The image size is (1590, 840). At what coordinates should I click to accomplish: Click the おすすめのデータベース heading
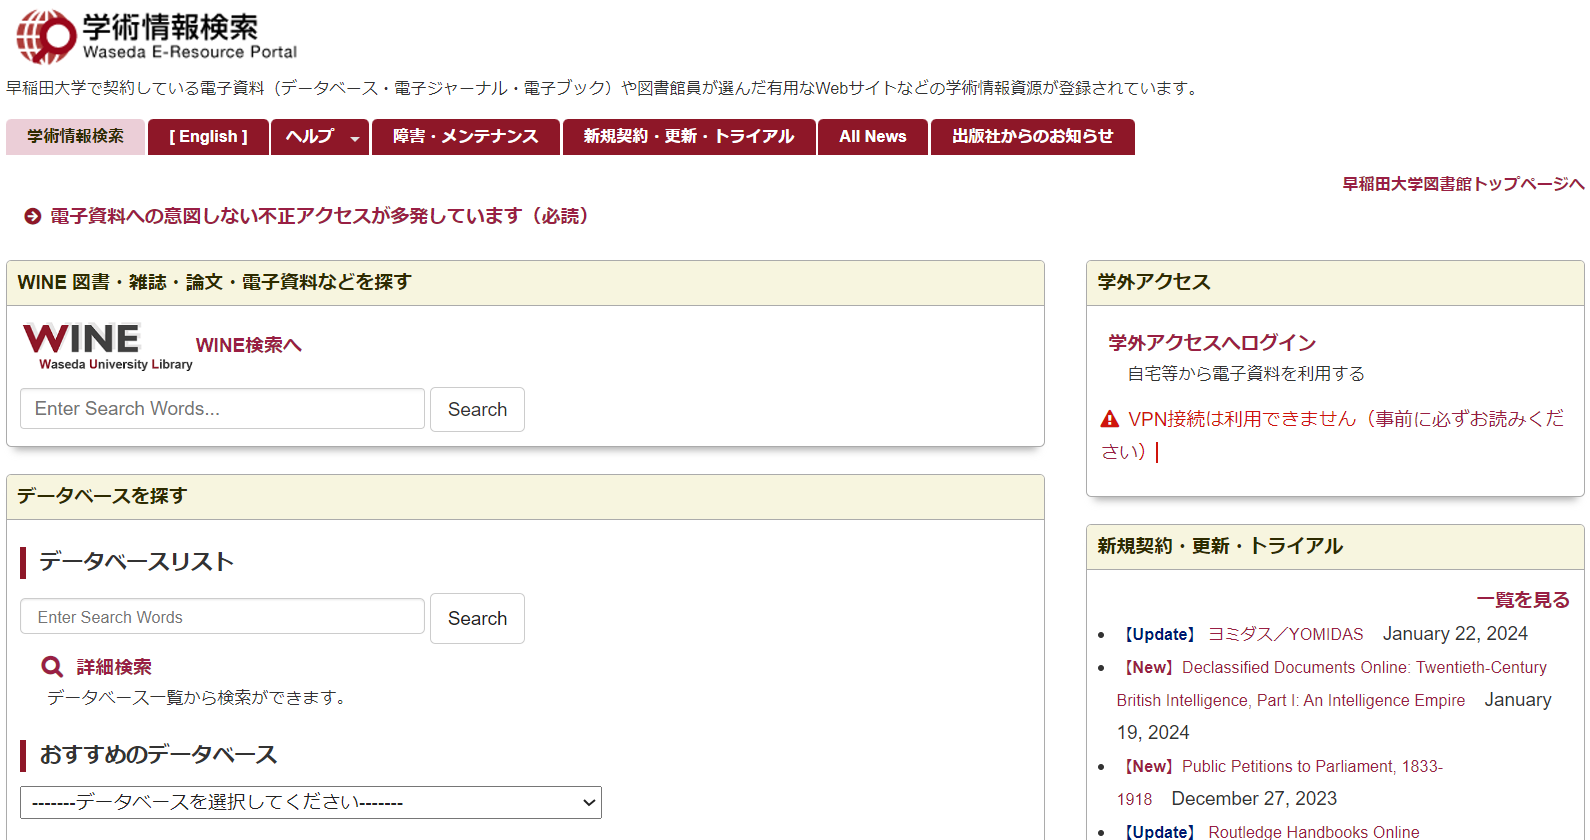click(158, 755)
